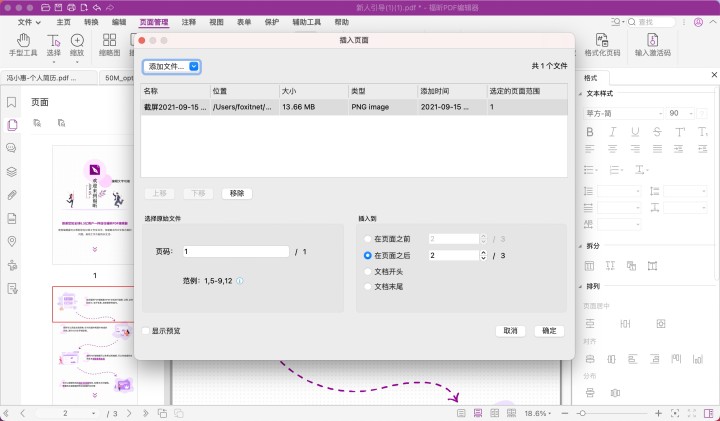This screenshot has width=720, height=421.
Task: Switch to the Protect (保护) ribbon tab
Action: pyautogui.click(x=272, y=21)
